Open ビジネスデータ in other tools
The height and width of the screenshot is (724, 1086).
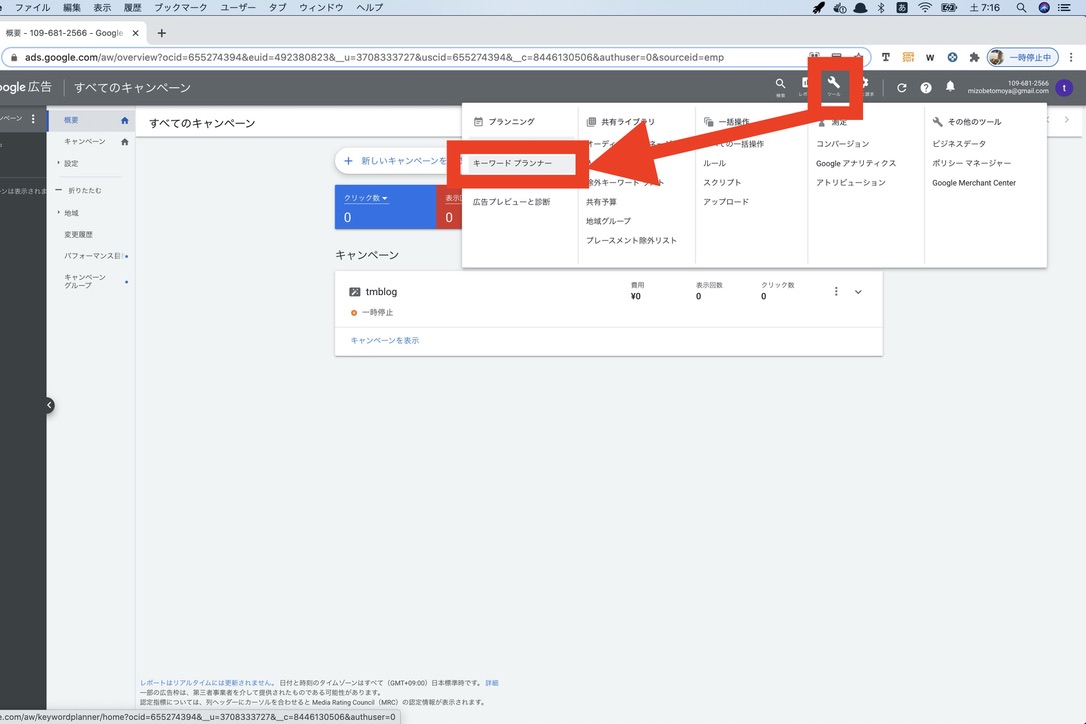pos(959,143)
